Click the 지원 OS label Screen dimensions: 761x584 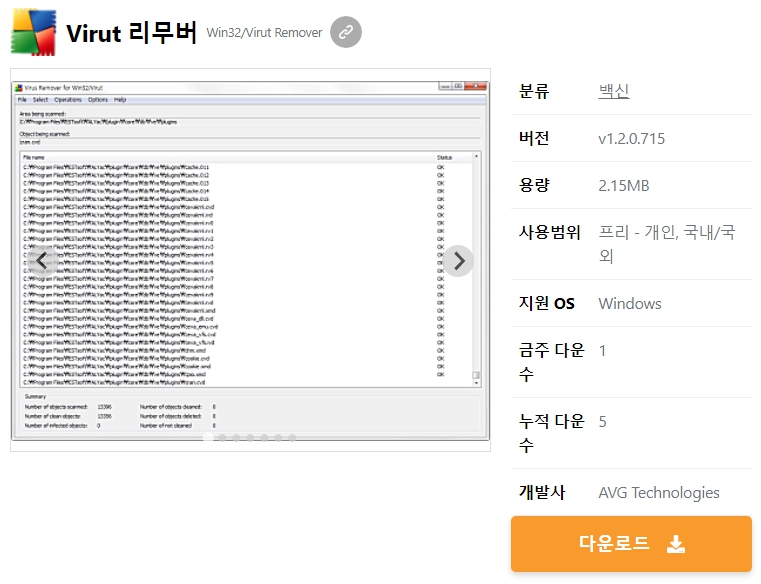tap(546, 303)
